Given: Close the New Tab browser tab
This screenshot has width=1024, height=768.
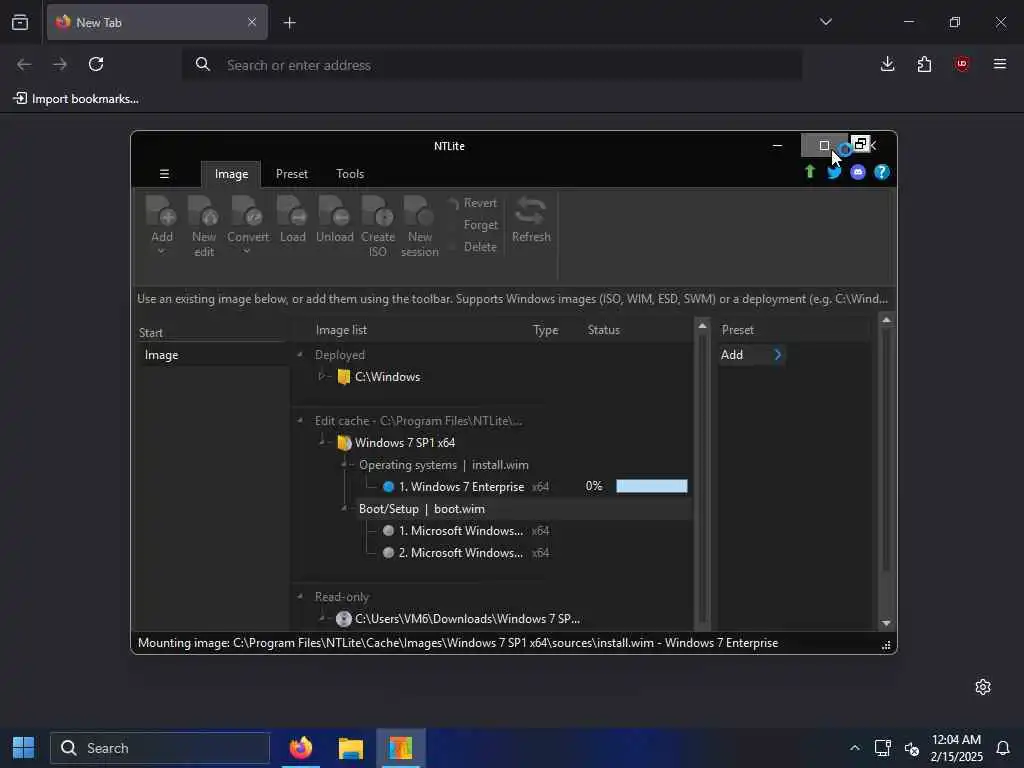Looking at the screenshot, I should (x=251, y=22).
